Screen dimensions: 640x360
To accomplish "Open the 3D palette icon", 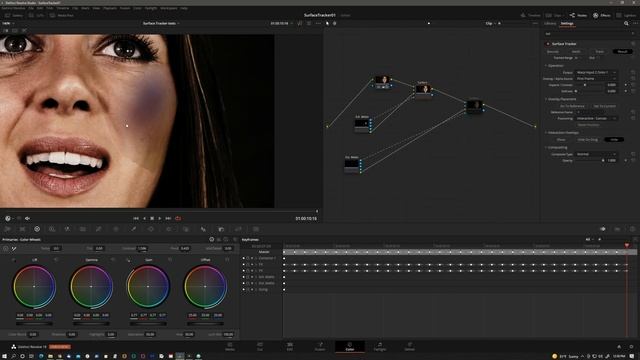I will pos(256,229).
